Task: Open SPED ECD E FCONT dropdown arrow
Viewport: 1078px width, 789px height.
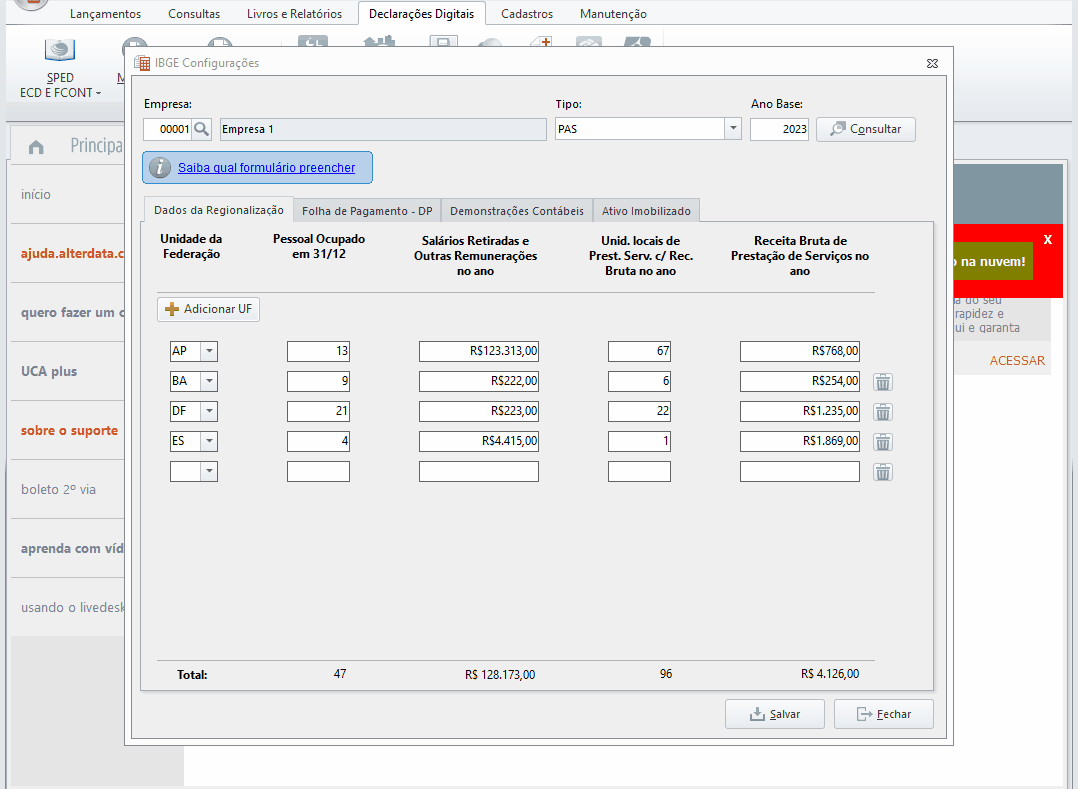Action: tap(98, 93)
